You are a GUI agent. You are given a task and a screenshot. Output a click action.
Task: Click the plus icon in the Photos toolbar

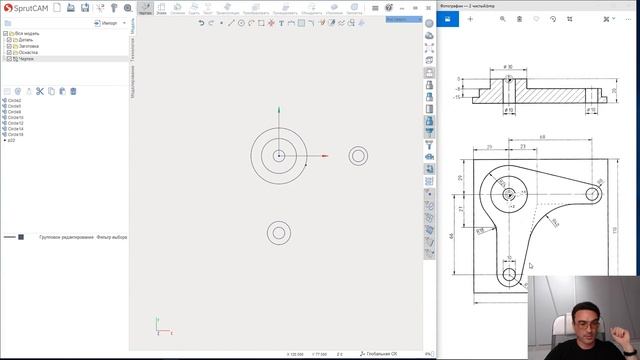click(470, 19)
